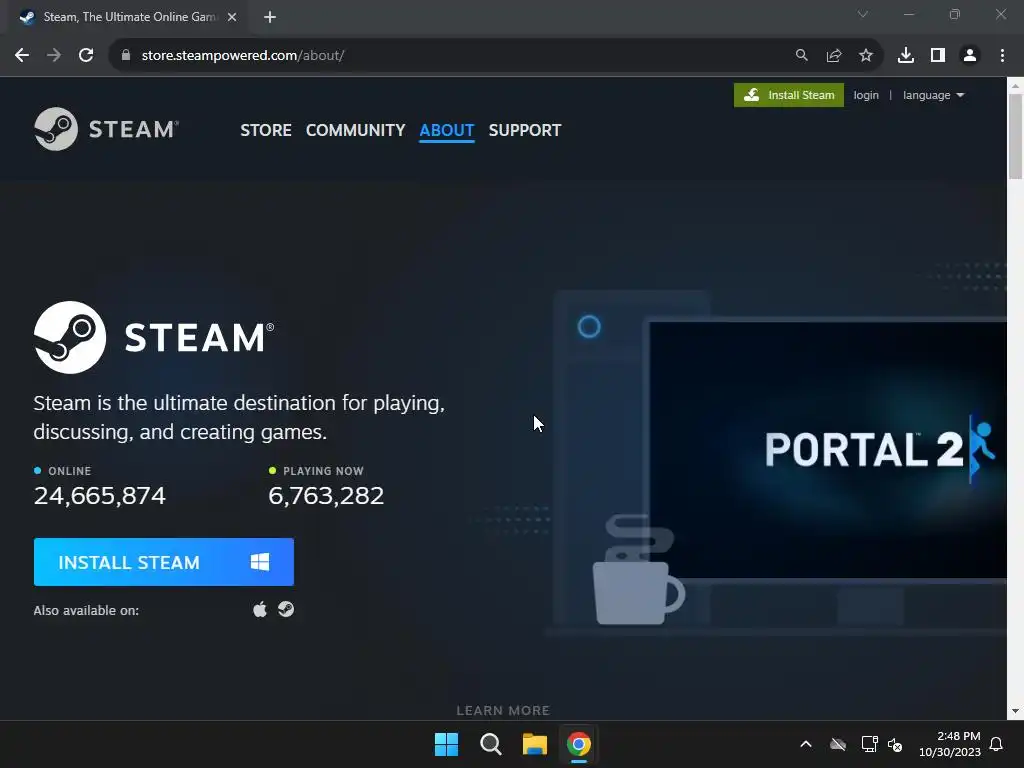
Task: Click the Steam logo in header
Action: 106,129
